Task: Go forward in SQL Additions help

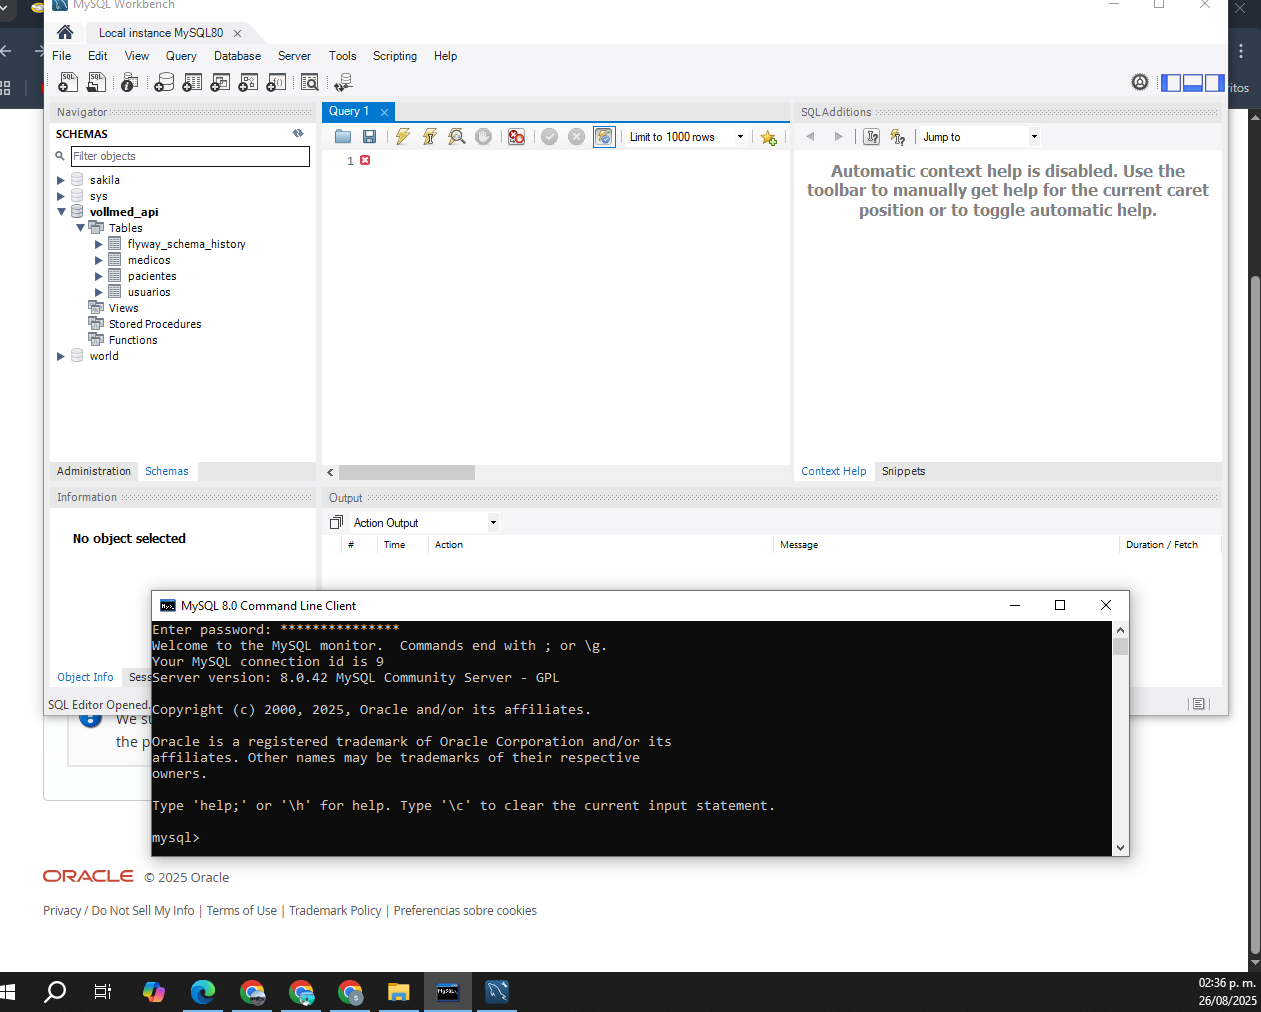Action: pos(838,137)
